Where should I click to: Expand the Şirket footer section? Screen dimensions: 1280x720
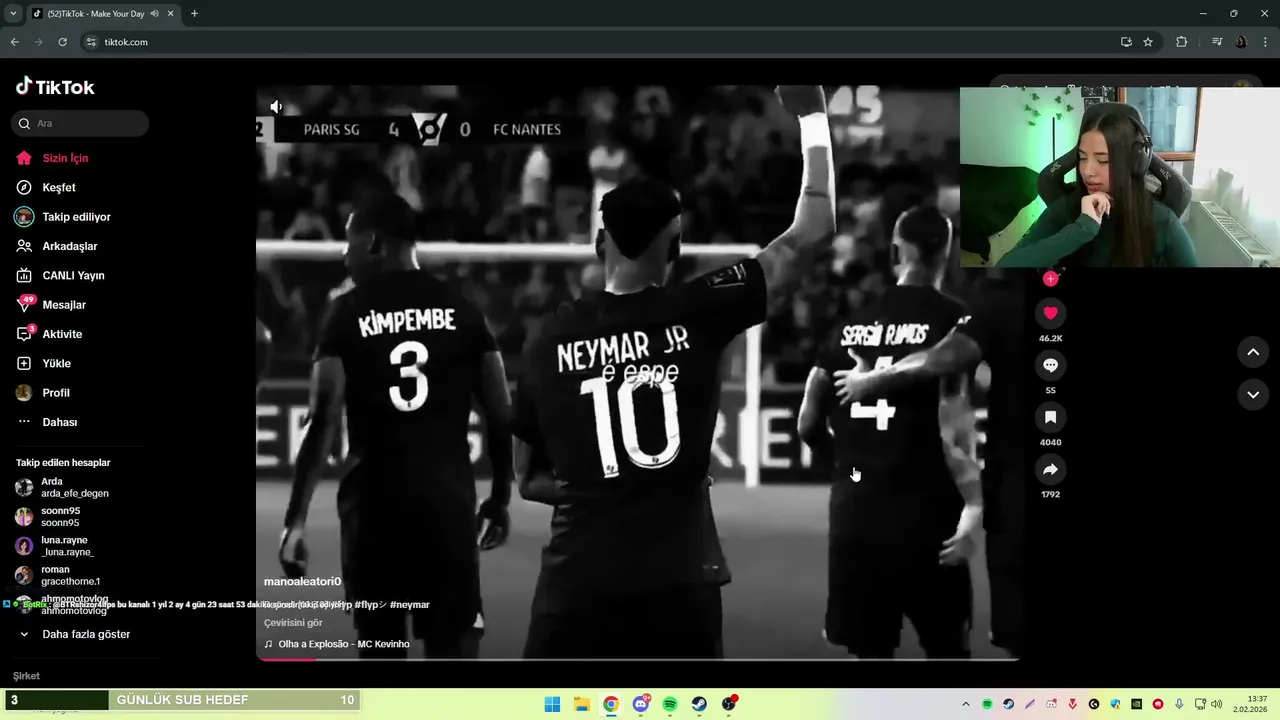coord(26,676)
